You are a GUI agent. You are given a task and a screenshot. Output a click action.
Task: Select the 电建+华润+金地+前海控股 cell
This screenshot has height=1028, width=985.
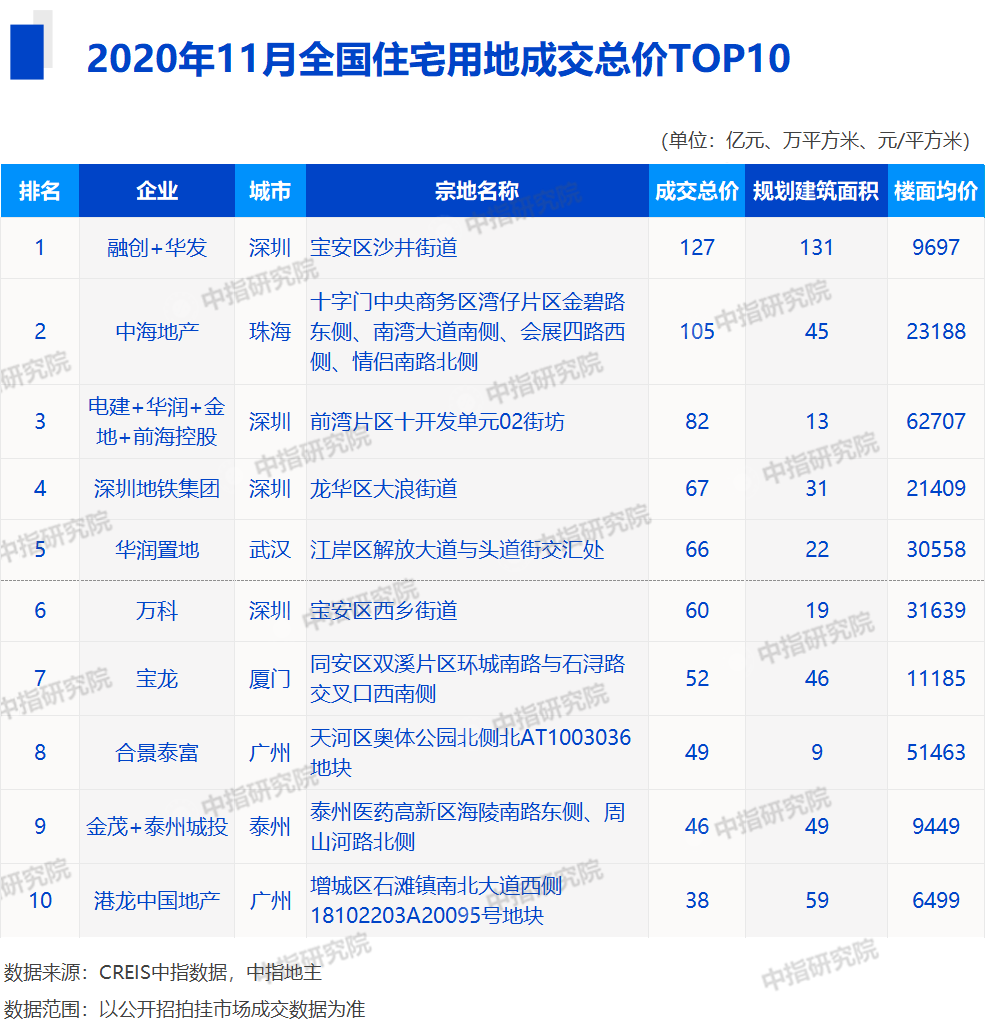157,422
